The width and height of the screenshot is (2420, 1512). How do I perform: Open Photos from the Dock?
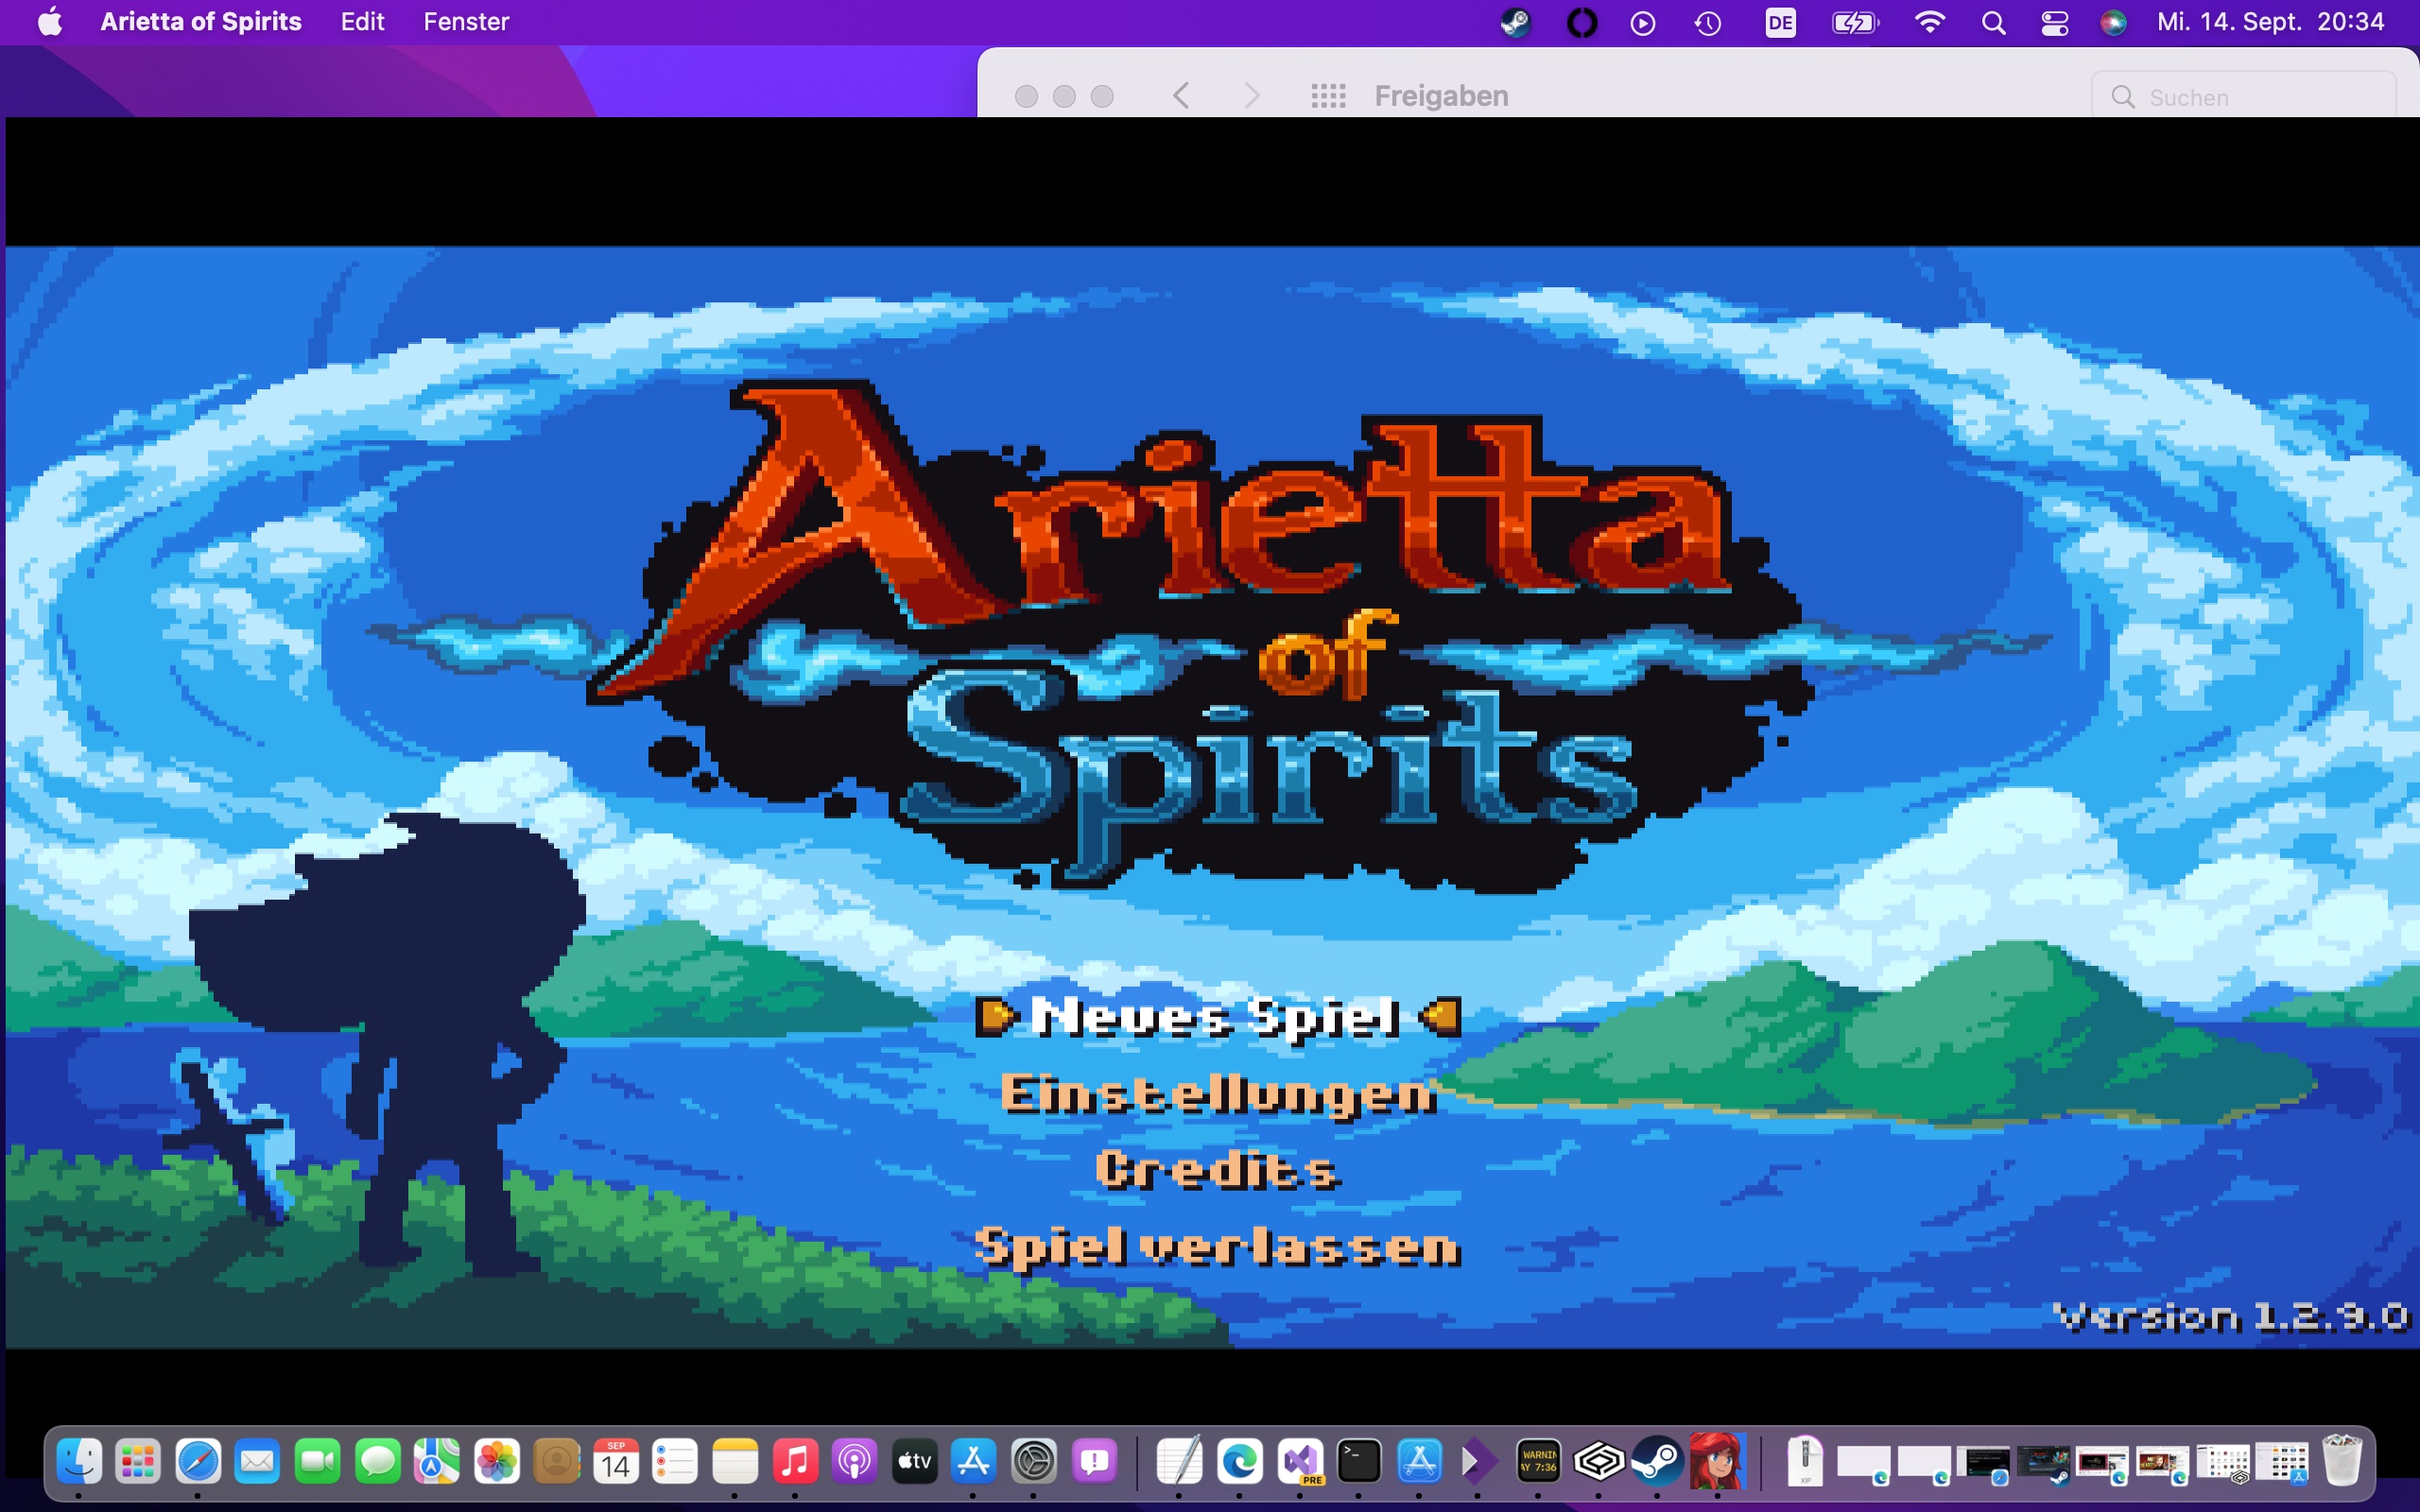tap(497, 1462)
